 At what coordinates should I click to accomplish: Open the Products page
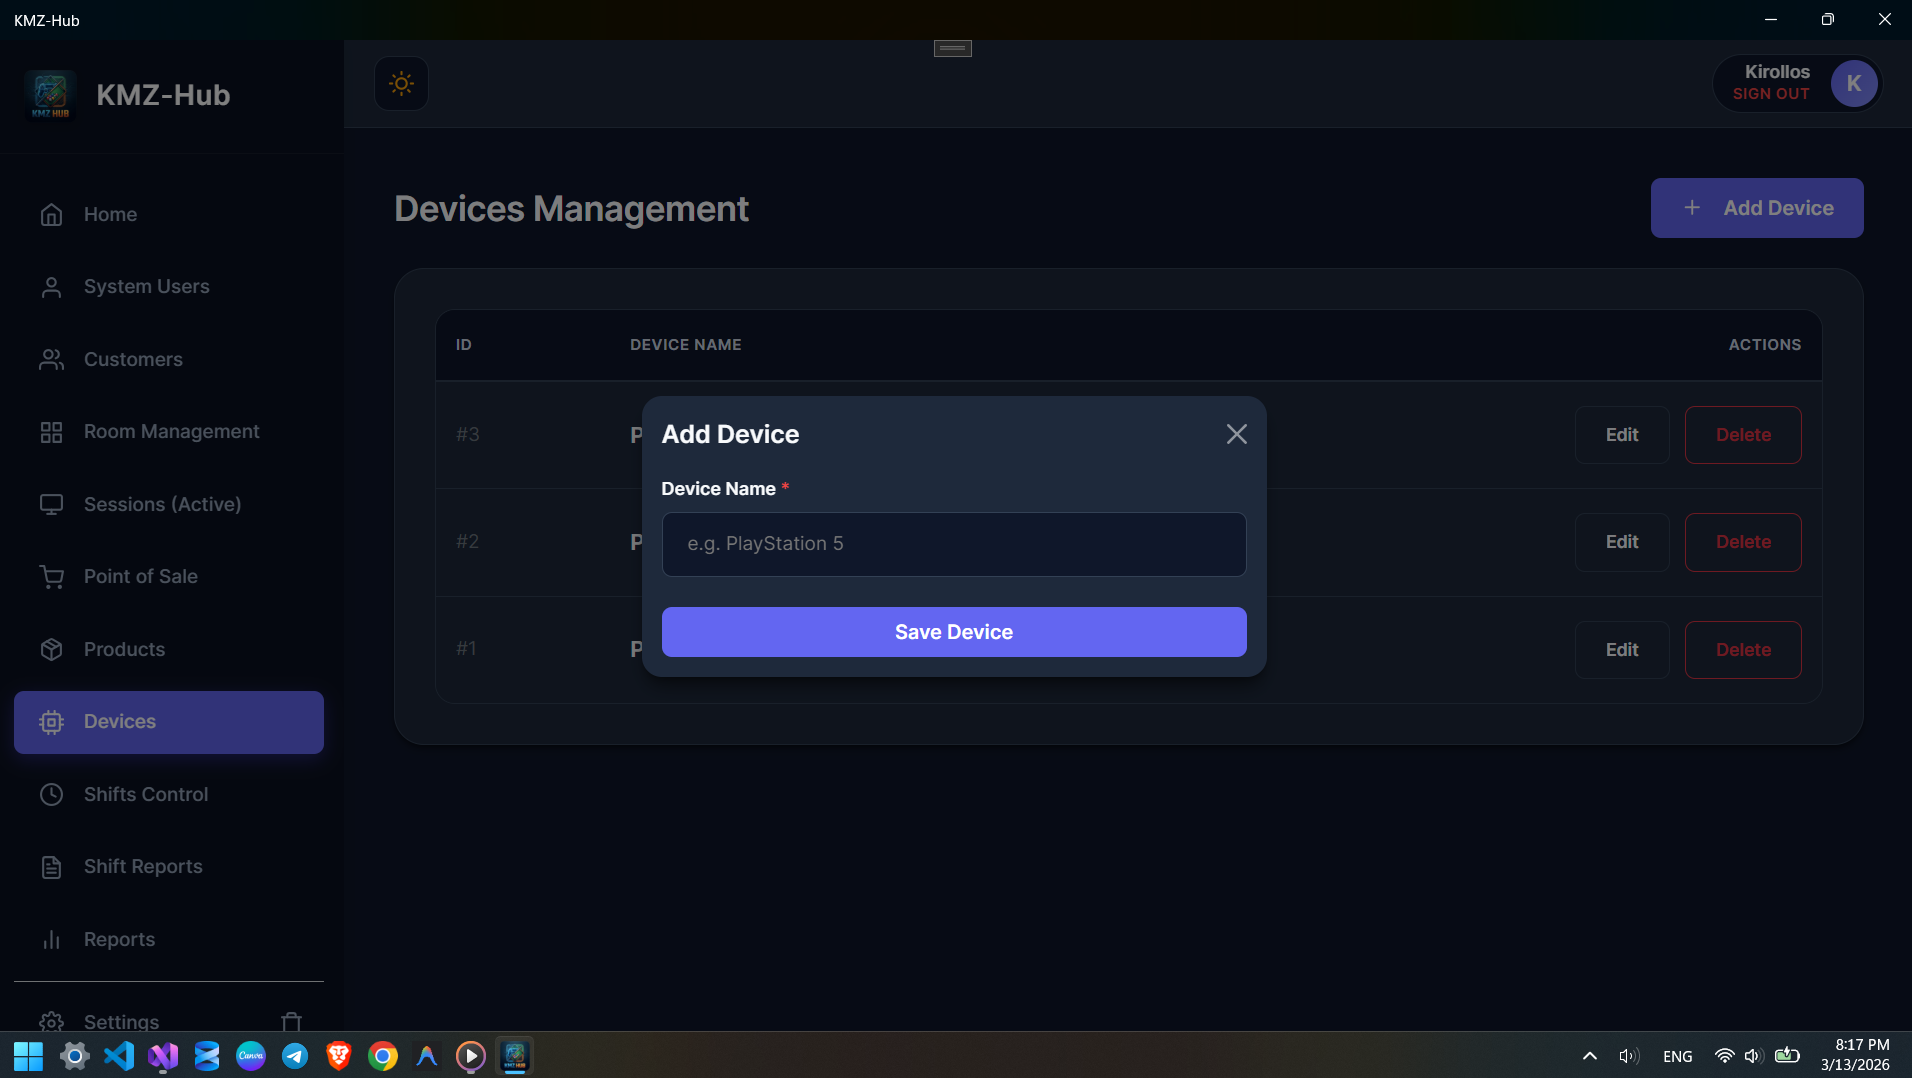(x=124, y=650)
